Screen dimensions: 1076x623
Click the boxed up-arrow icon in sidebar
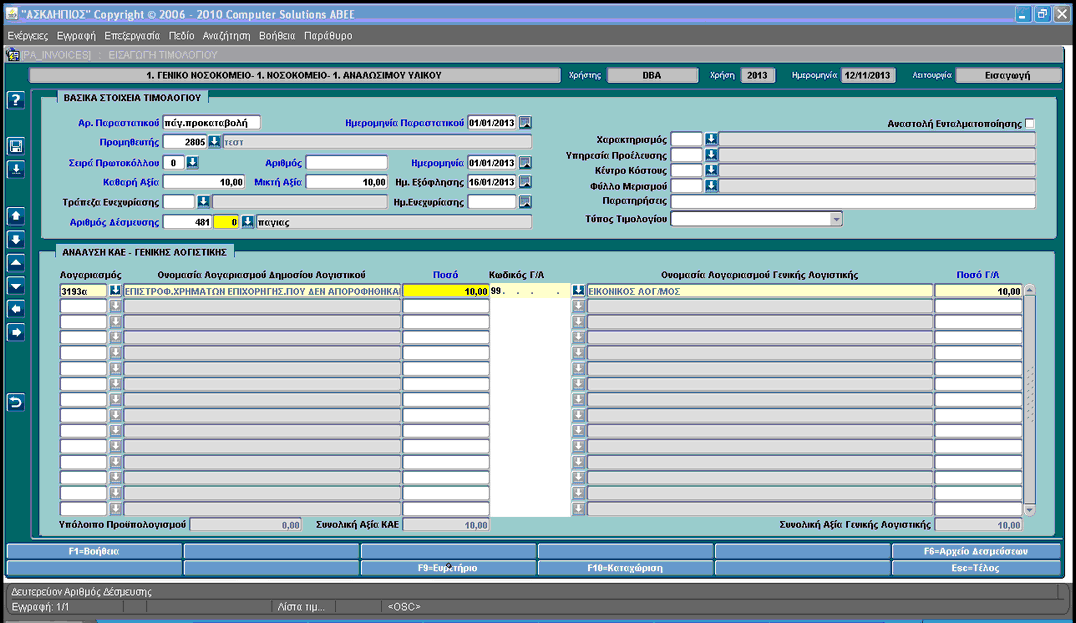16,216
